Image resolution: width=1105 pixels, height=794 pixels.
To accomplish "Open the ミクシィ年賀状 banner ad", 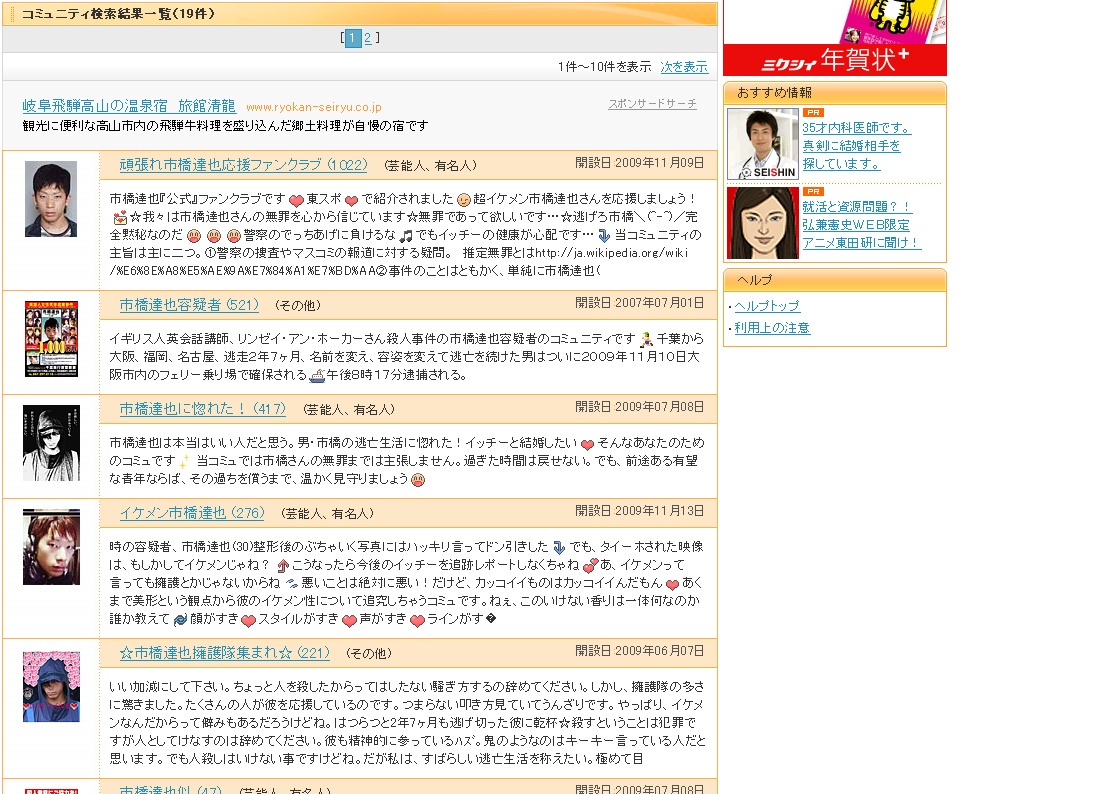I will [x=834, y=37].
